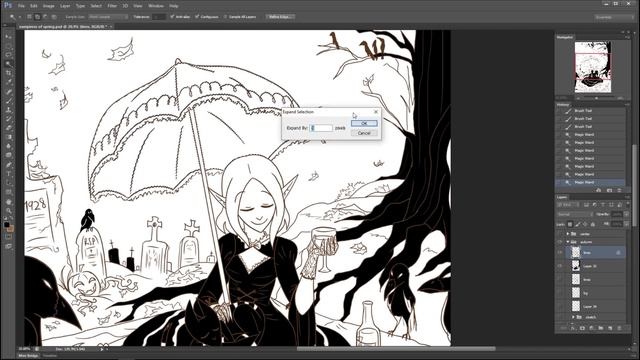Open the Essentials workspace dropdown

click(613, 17)
